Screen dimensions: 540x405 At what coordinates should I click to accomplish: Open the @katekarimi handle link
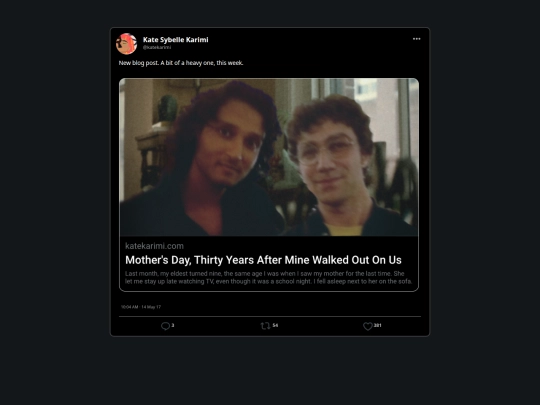pyautogui.click(x=157, y=48)
